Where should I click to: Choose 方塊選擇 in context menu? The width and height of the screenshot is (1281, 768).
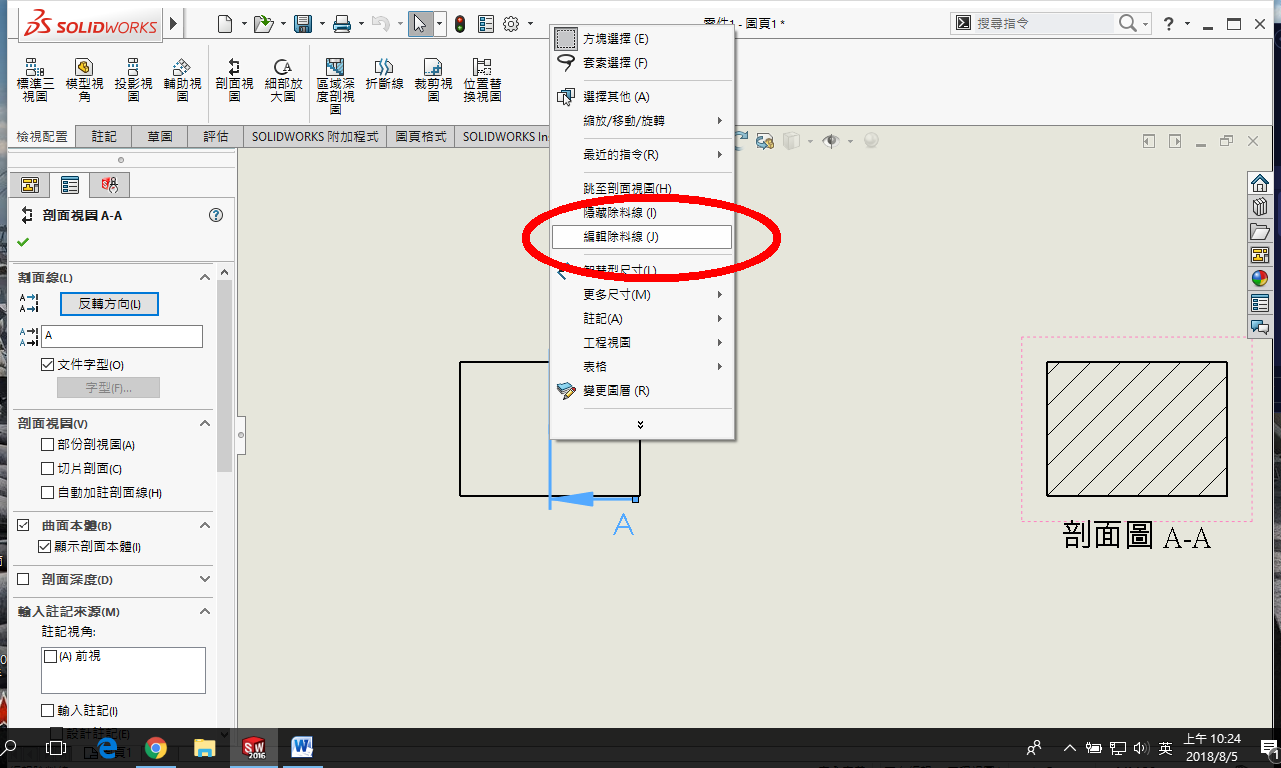coord(642,39)
